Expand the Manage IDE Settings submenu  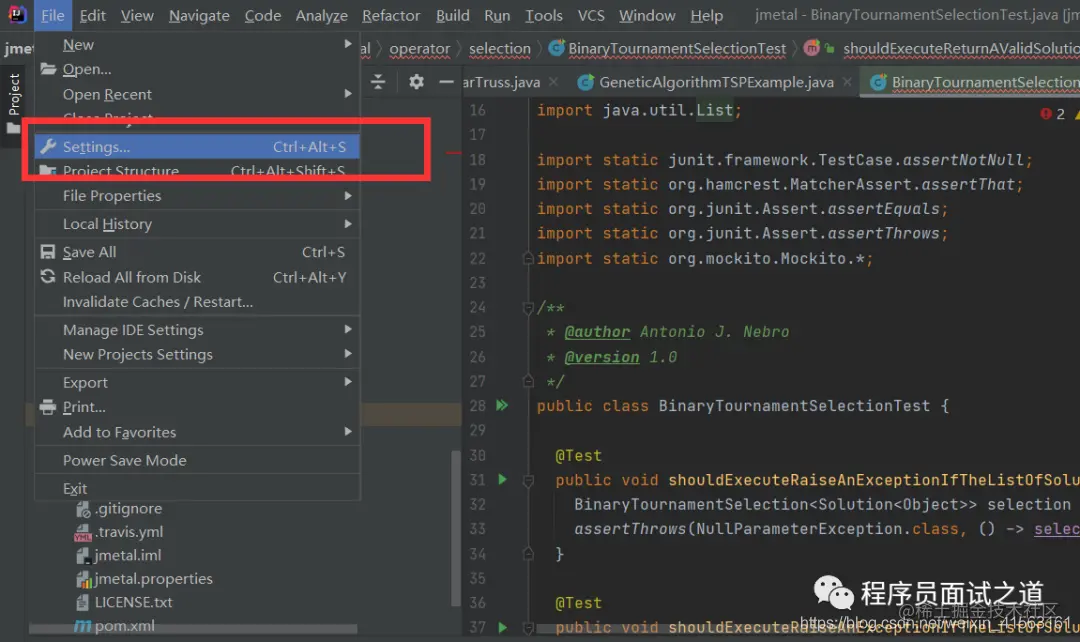pyautogui.click(x=197, y=330)
